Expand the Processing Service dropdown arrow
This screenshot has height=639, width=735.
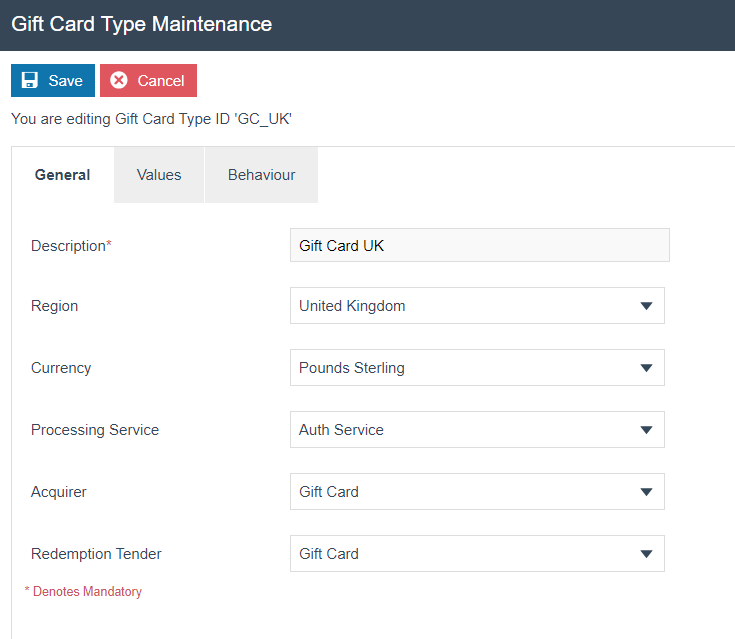(x=646, y=430)
